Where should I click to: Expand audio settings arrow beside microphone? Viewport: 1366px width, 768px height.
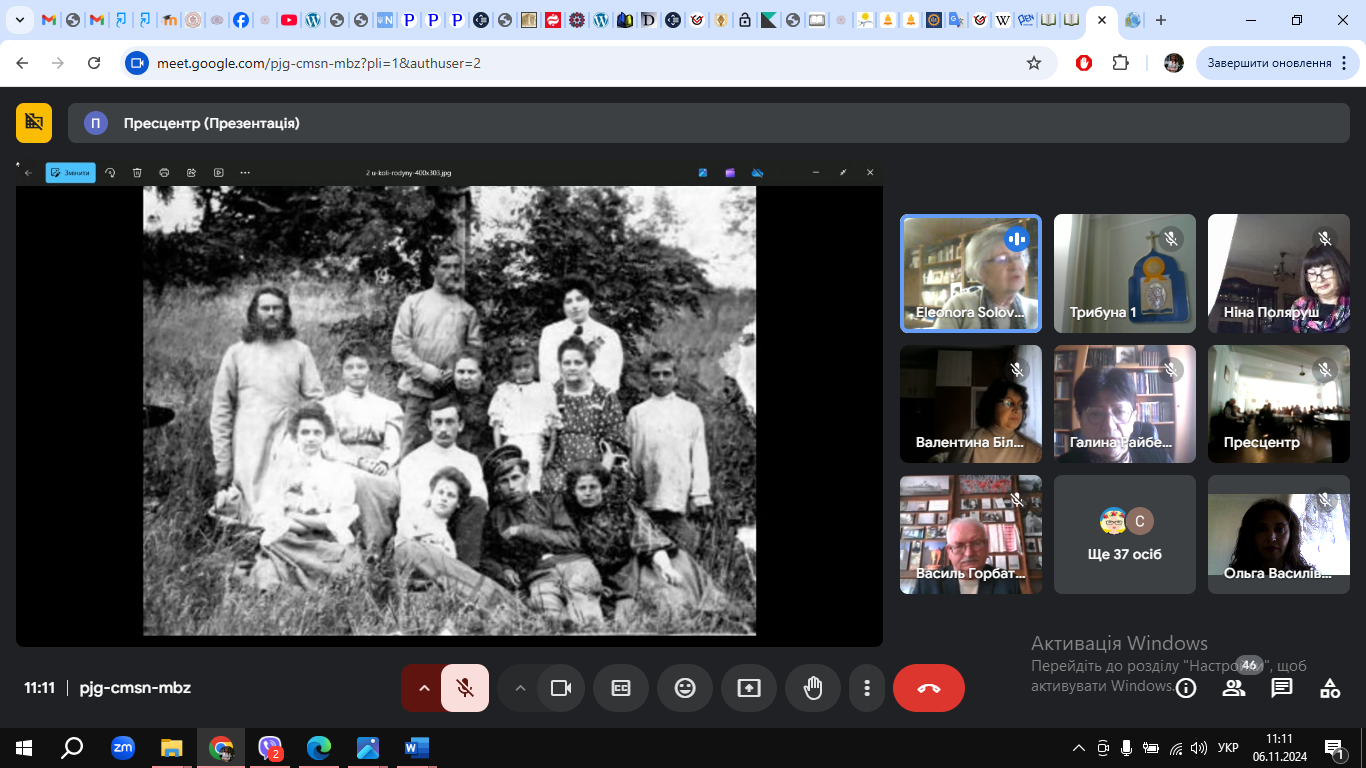click(423, 688)
